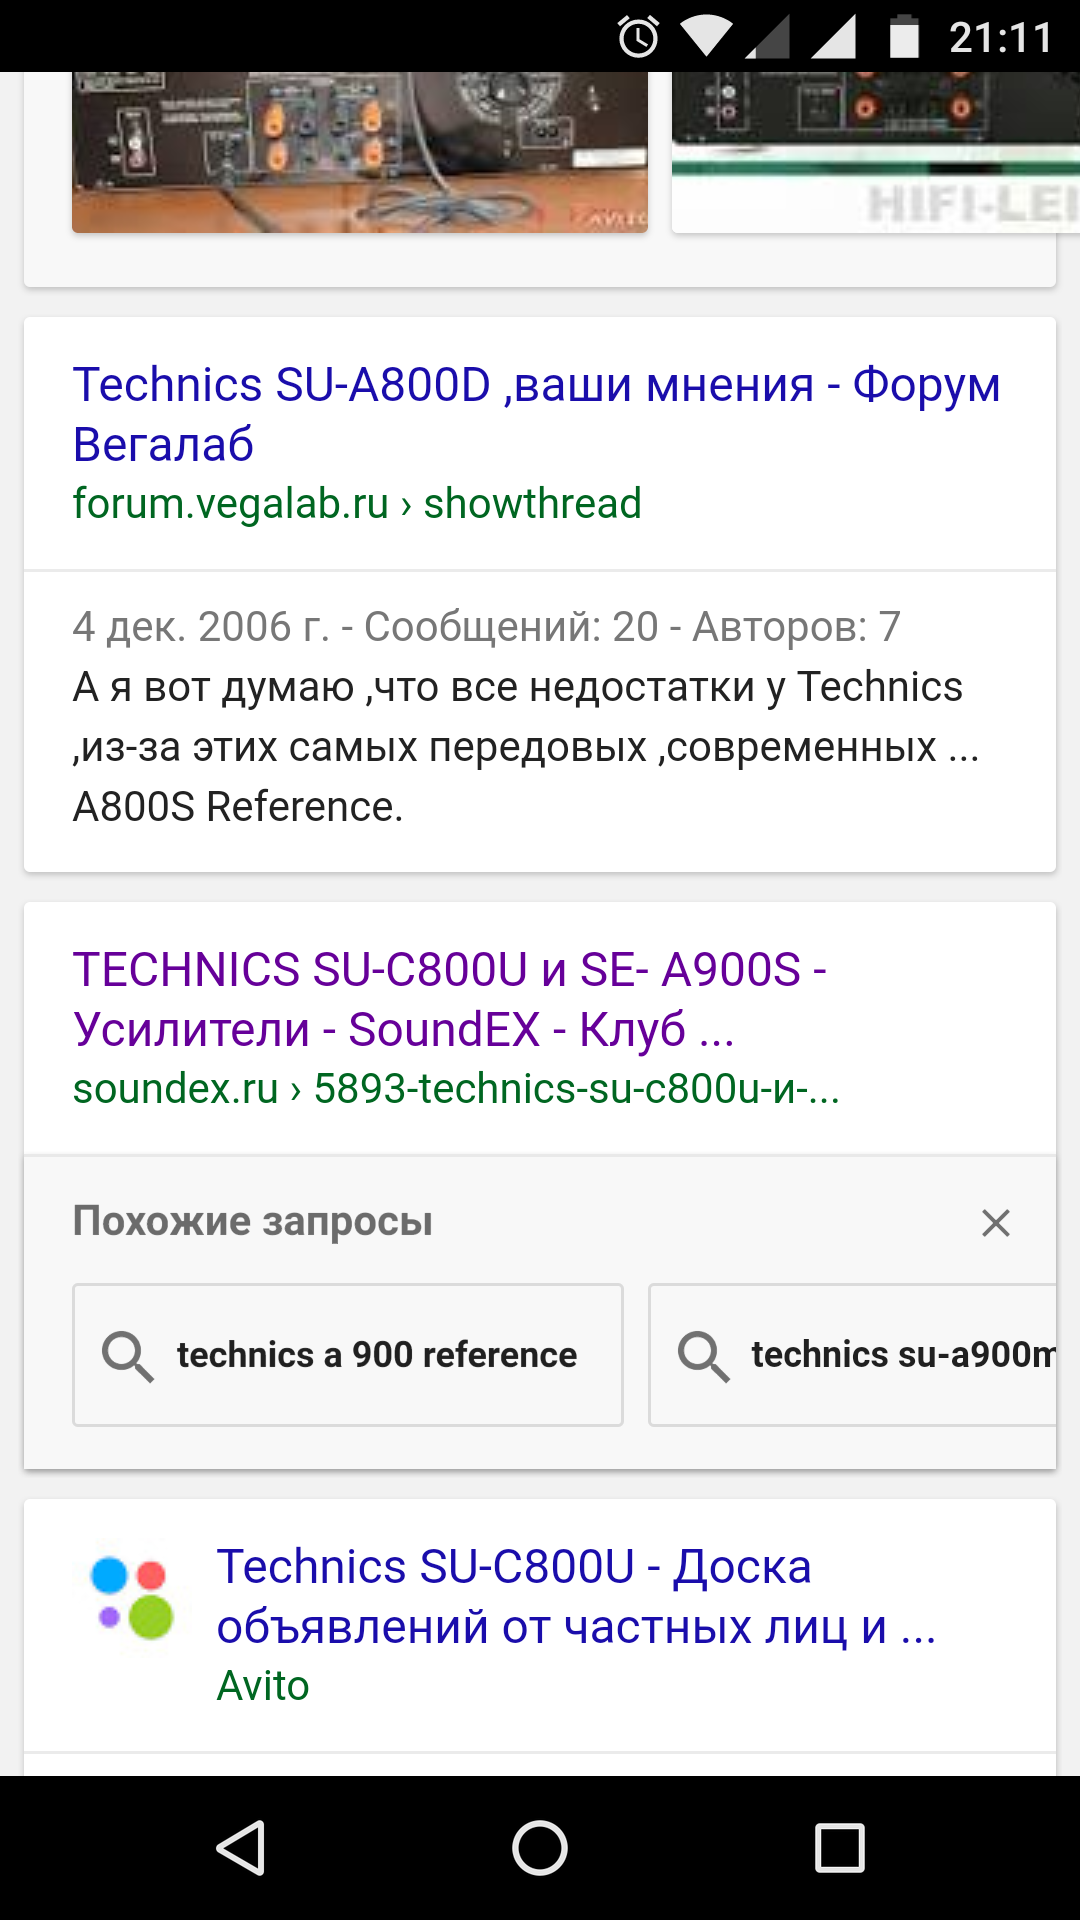Screen dimensions: 1080x1920
Task: Open recent apps with the square icon
Action: tap(839, 1847)
